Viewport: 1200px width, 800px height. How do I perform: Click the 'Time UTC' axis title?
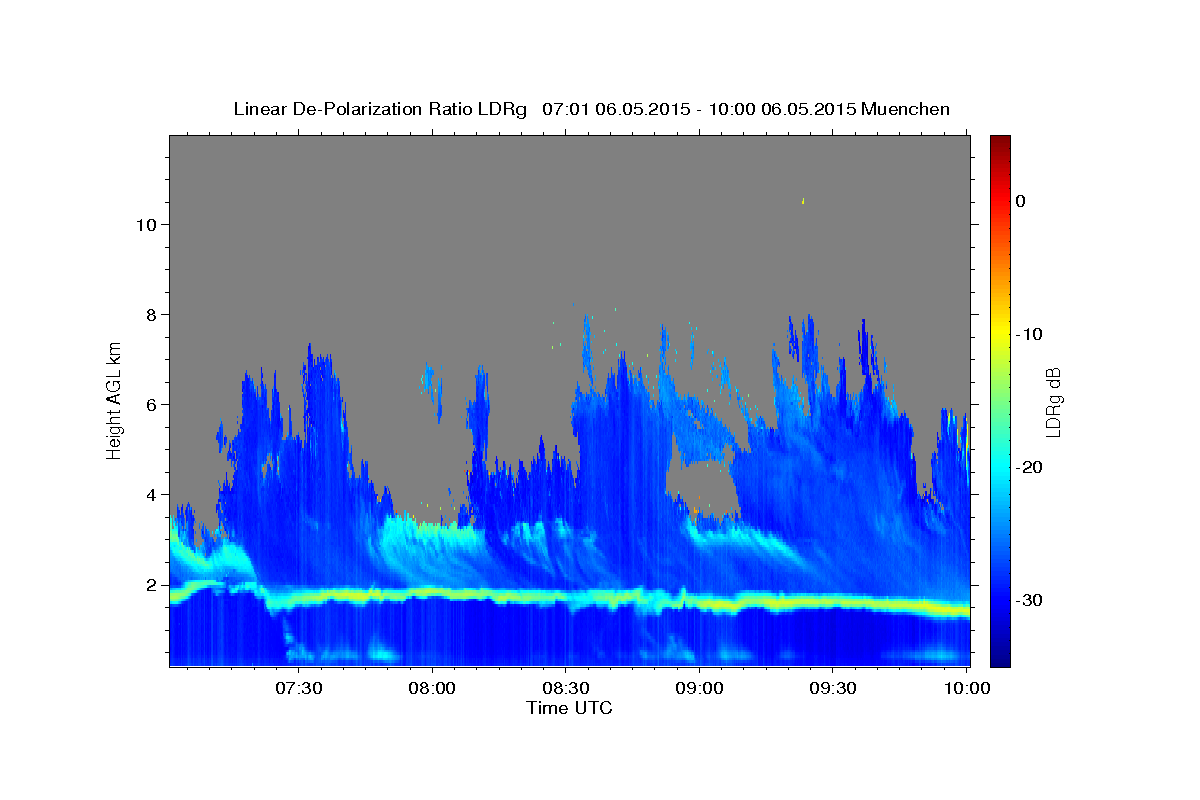(569, 708)
